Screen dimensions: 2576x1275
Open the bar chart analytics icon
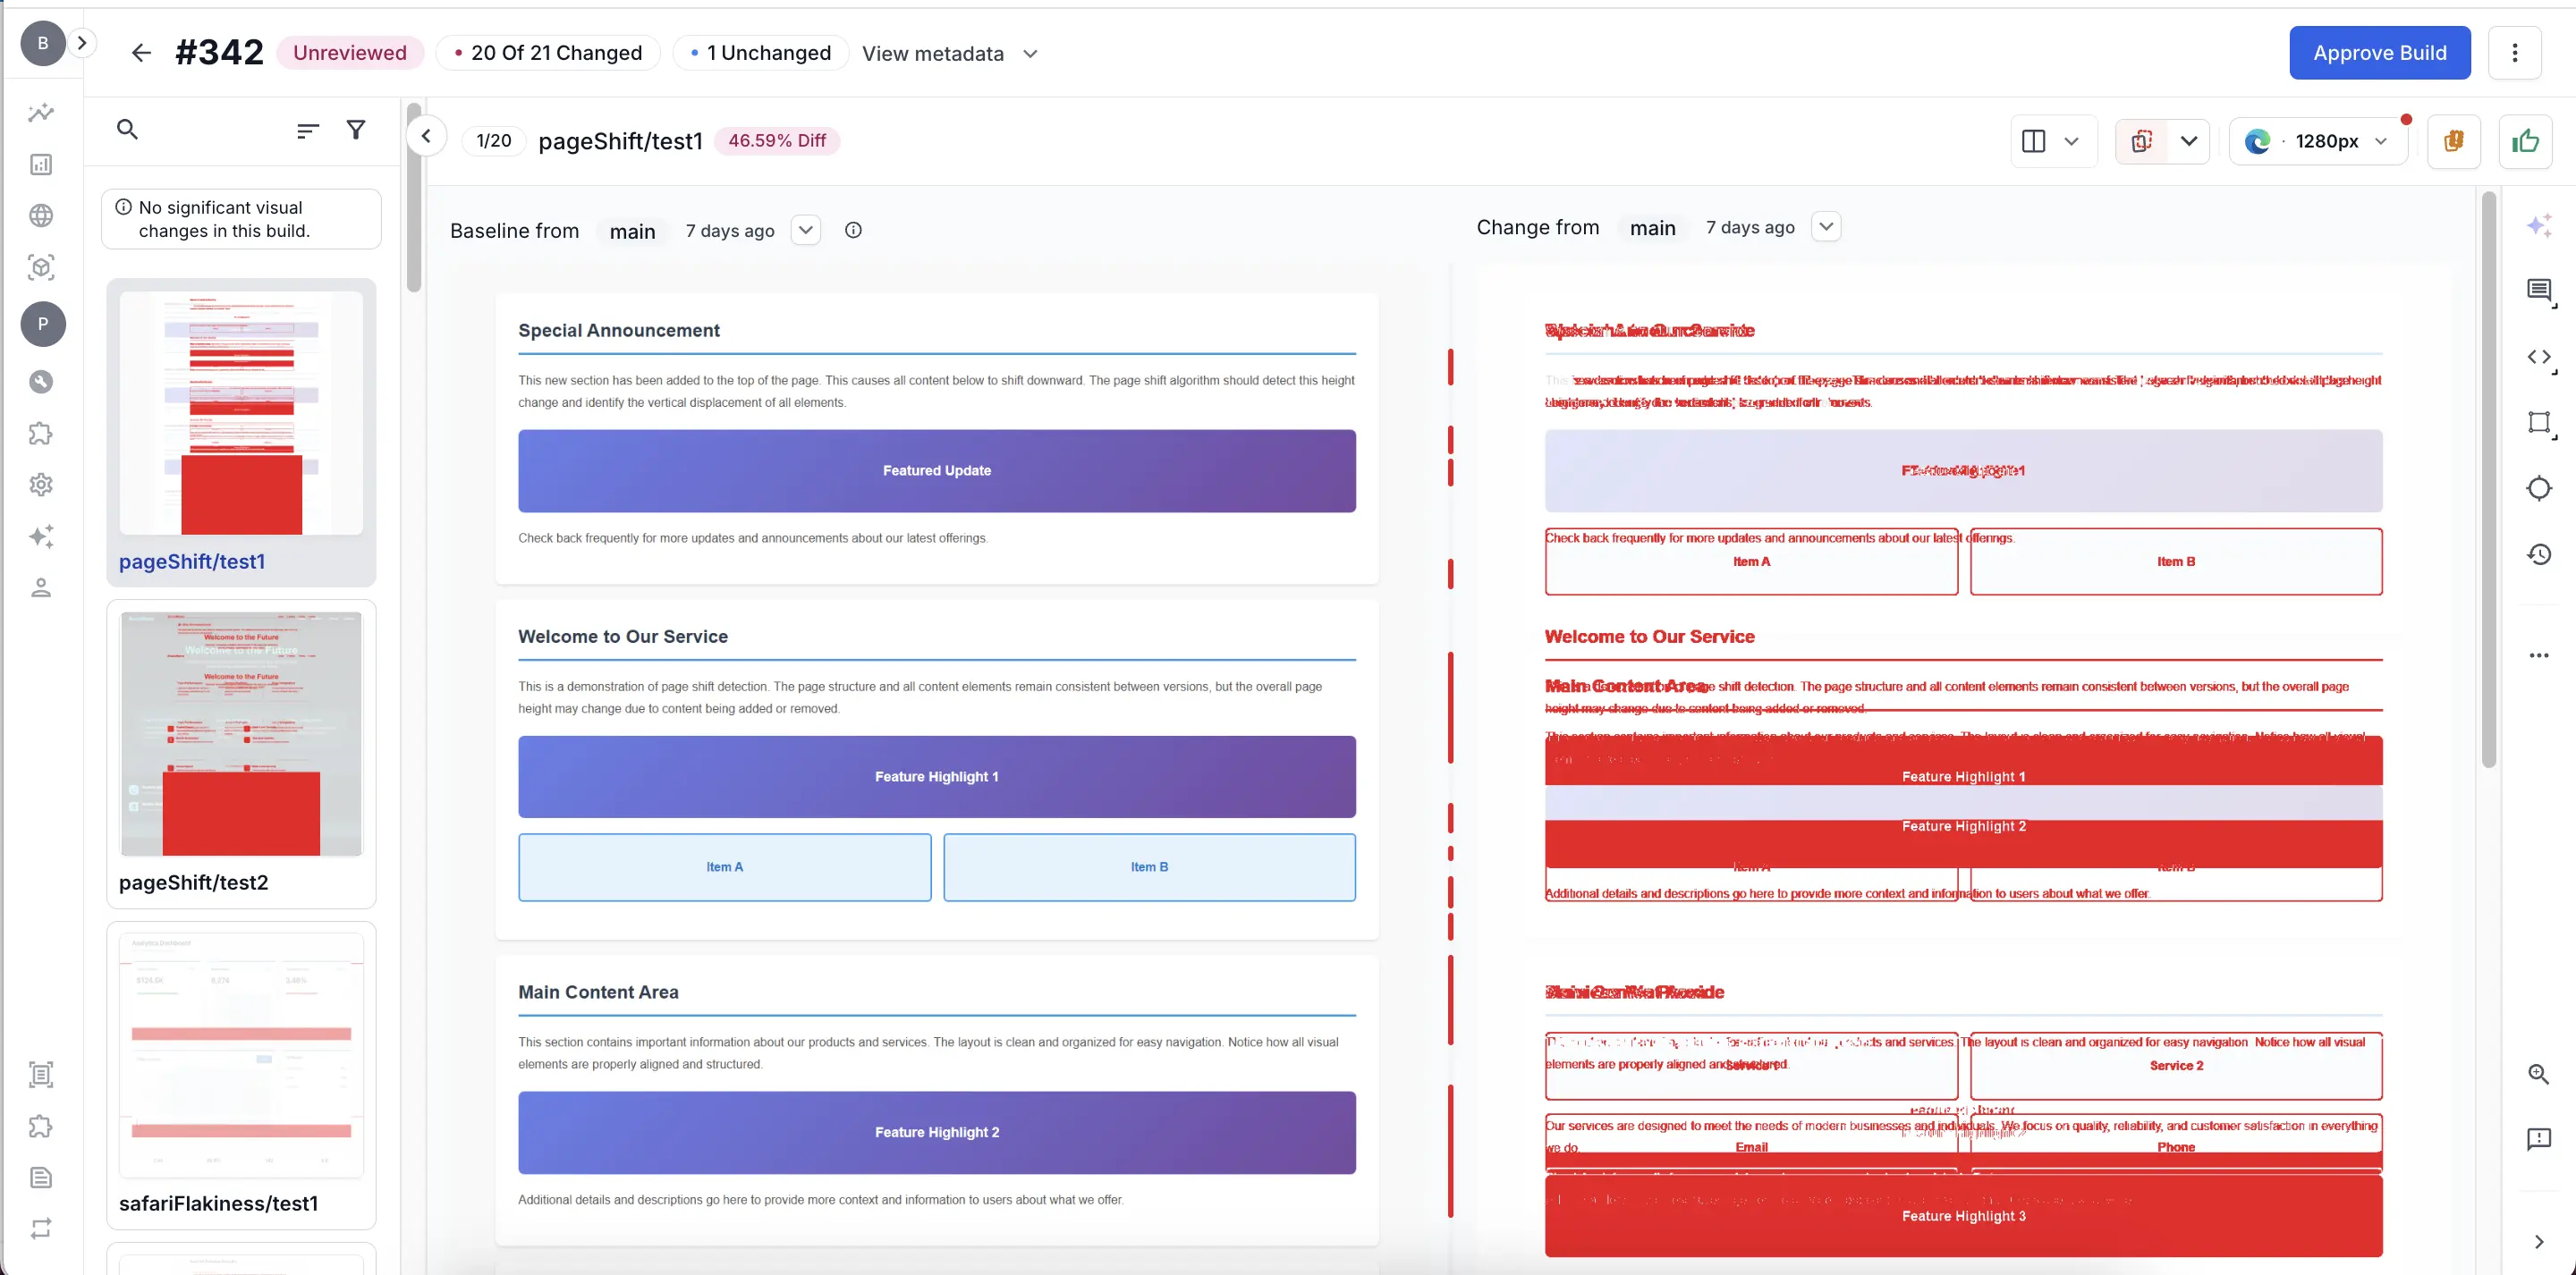click(x=41, y=164)
